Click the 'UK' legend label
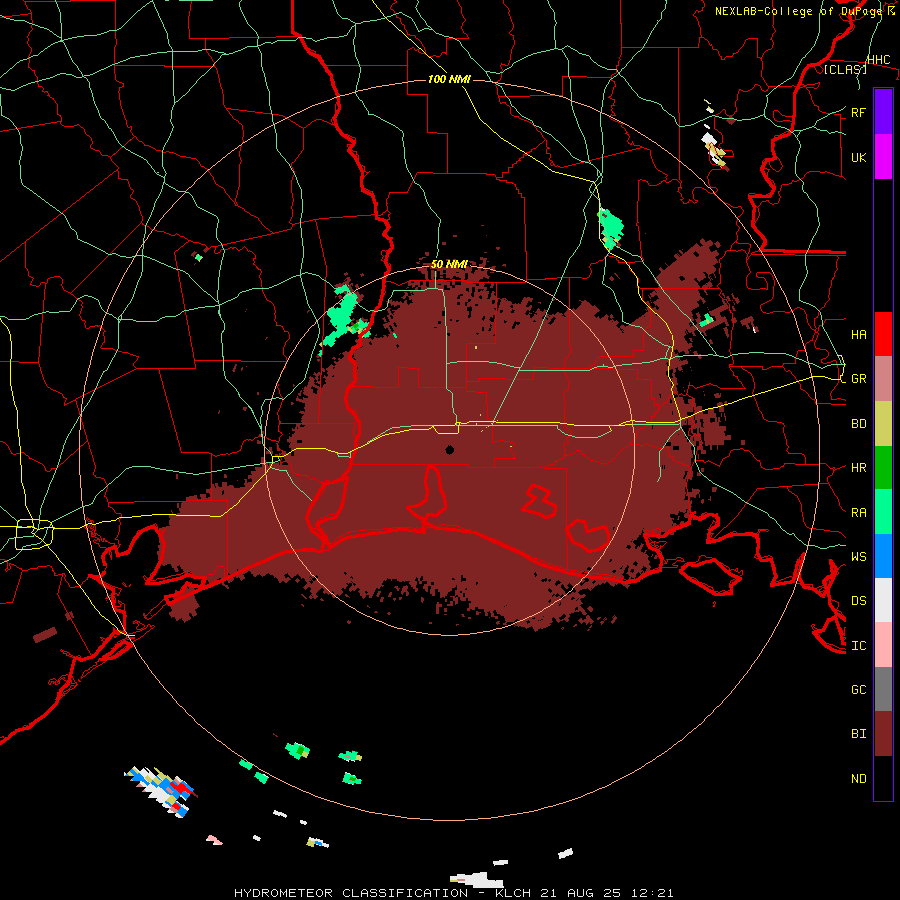The width and height of the screenshot is (900, 900). 858,157
